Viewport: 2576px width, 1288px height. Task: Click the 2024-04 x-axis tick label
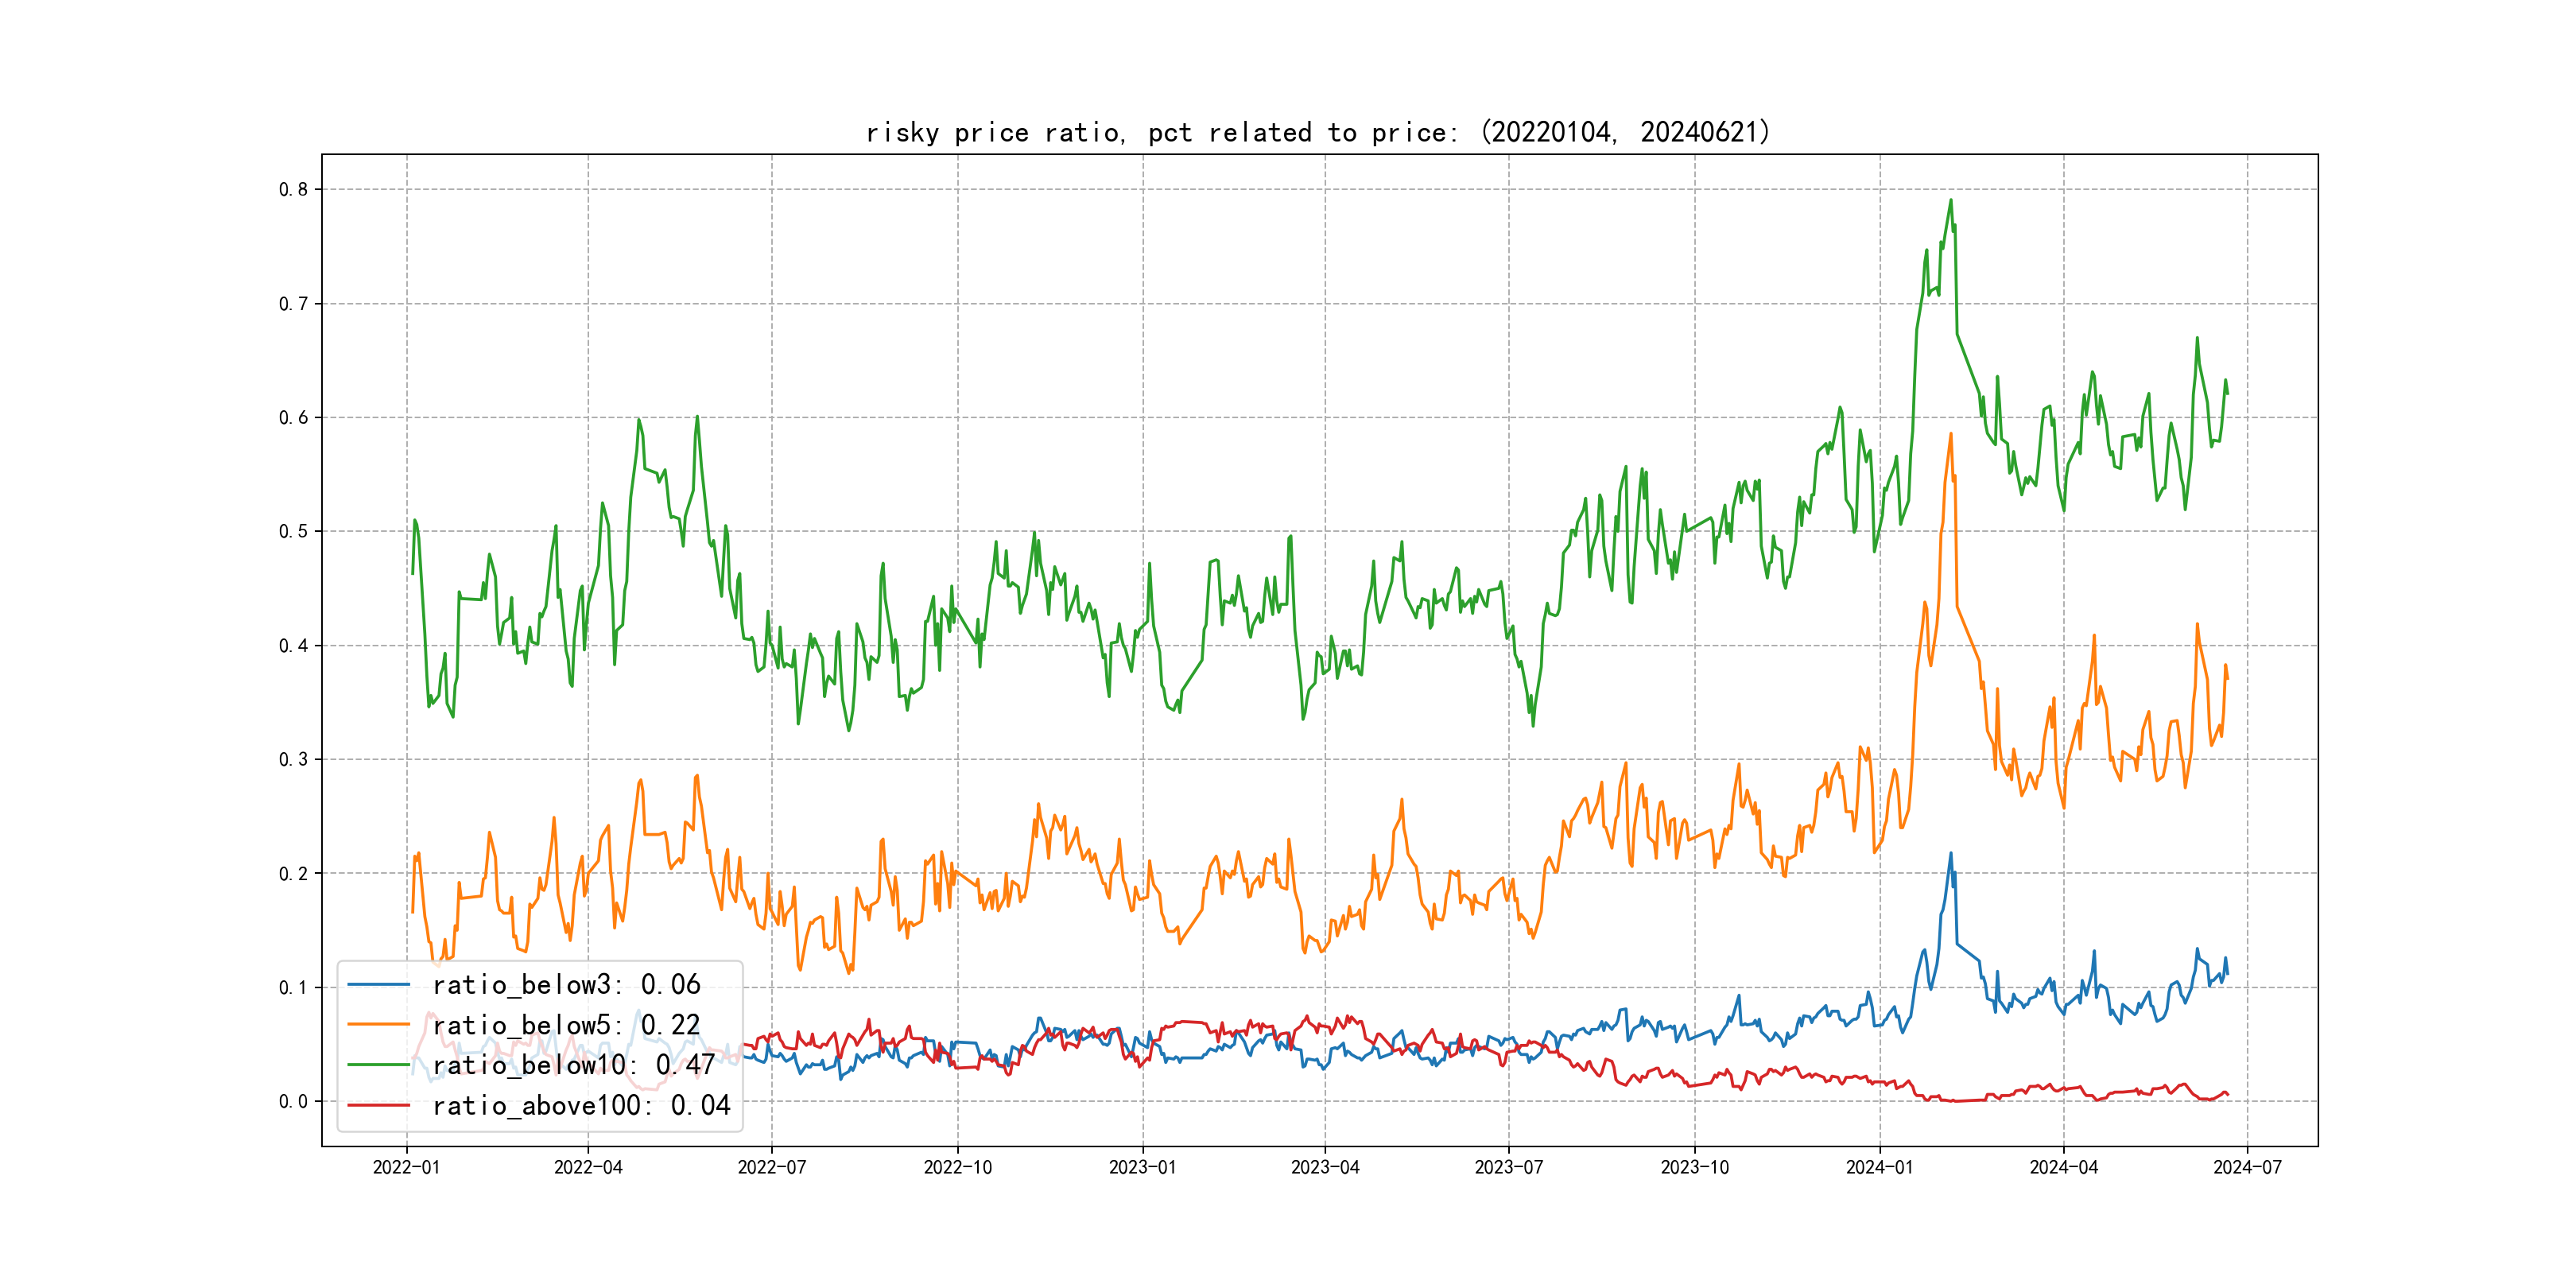click(x=2063, y=1167)
